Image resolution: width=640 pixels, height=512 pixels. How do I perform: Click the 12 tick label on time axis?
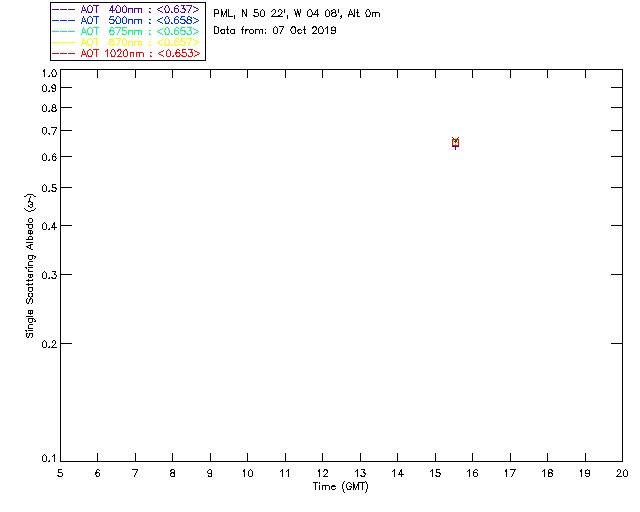point(322,473)
